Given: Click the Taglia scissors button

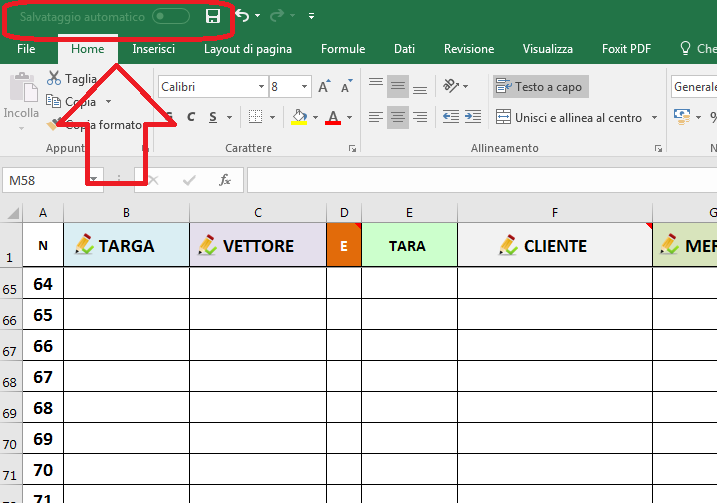Looking at the screenshot, I should [72, 79].
